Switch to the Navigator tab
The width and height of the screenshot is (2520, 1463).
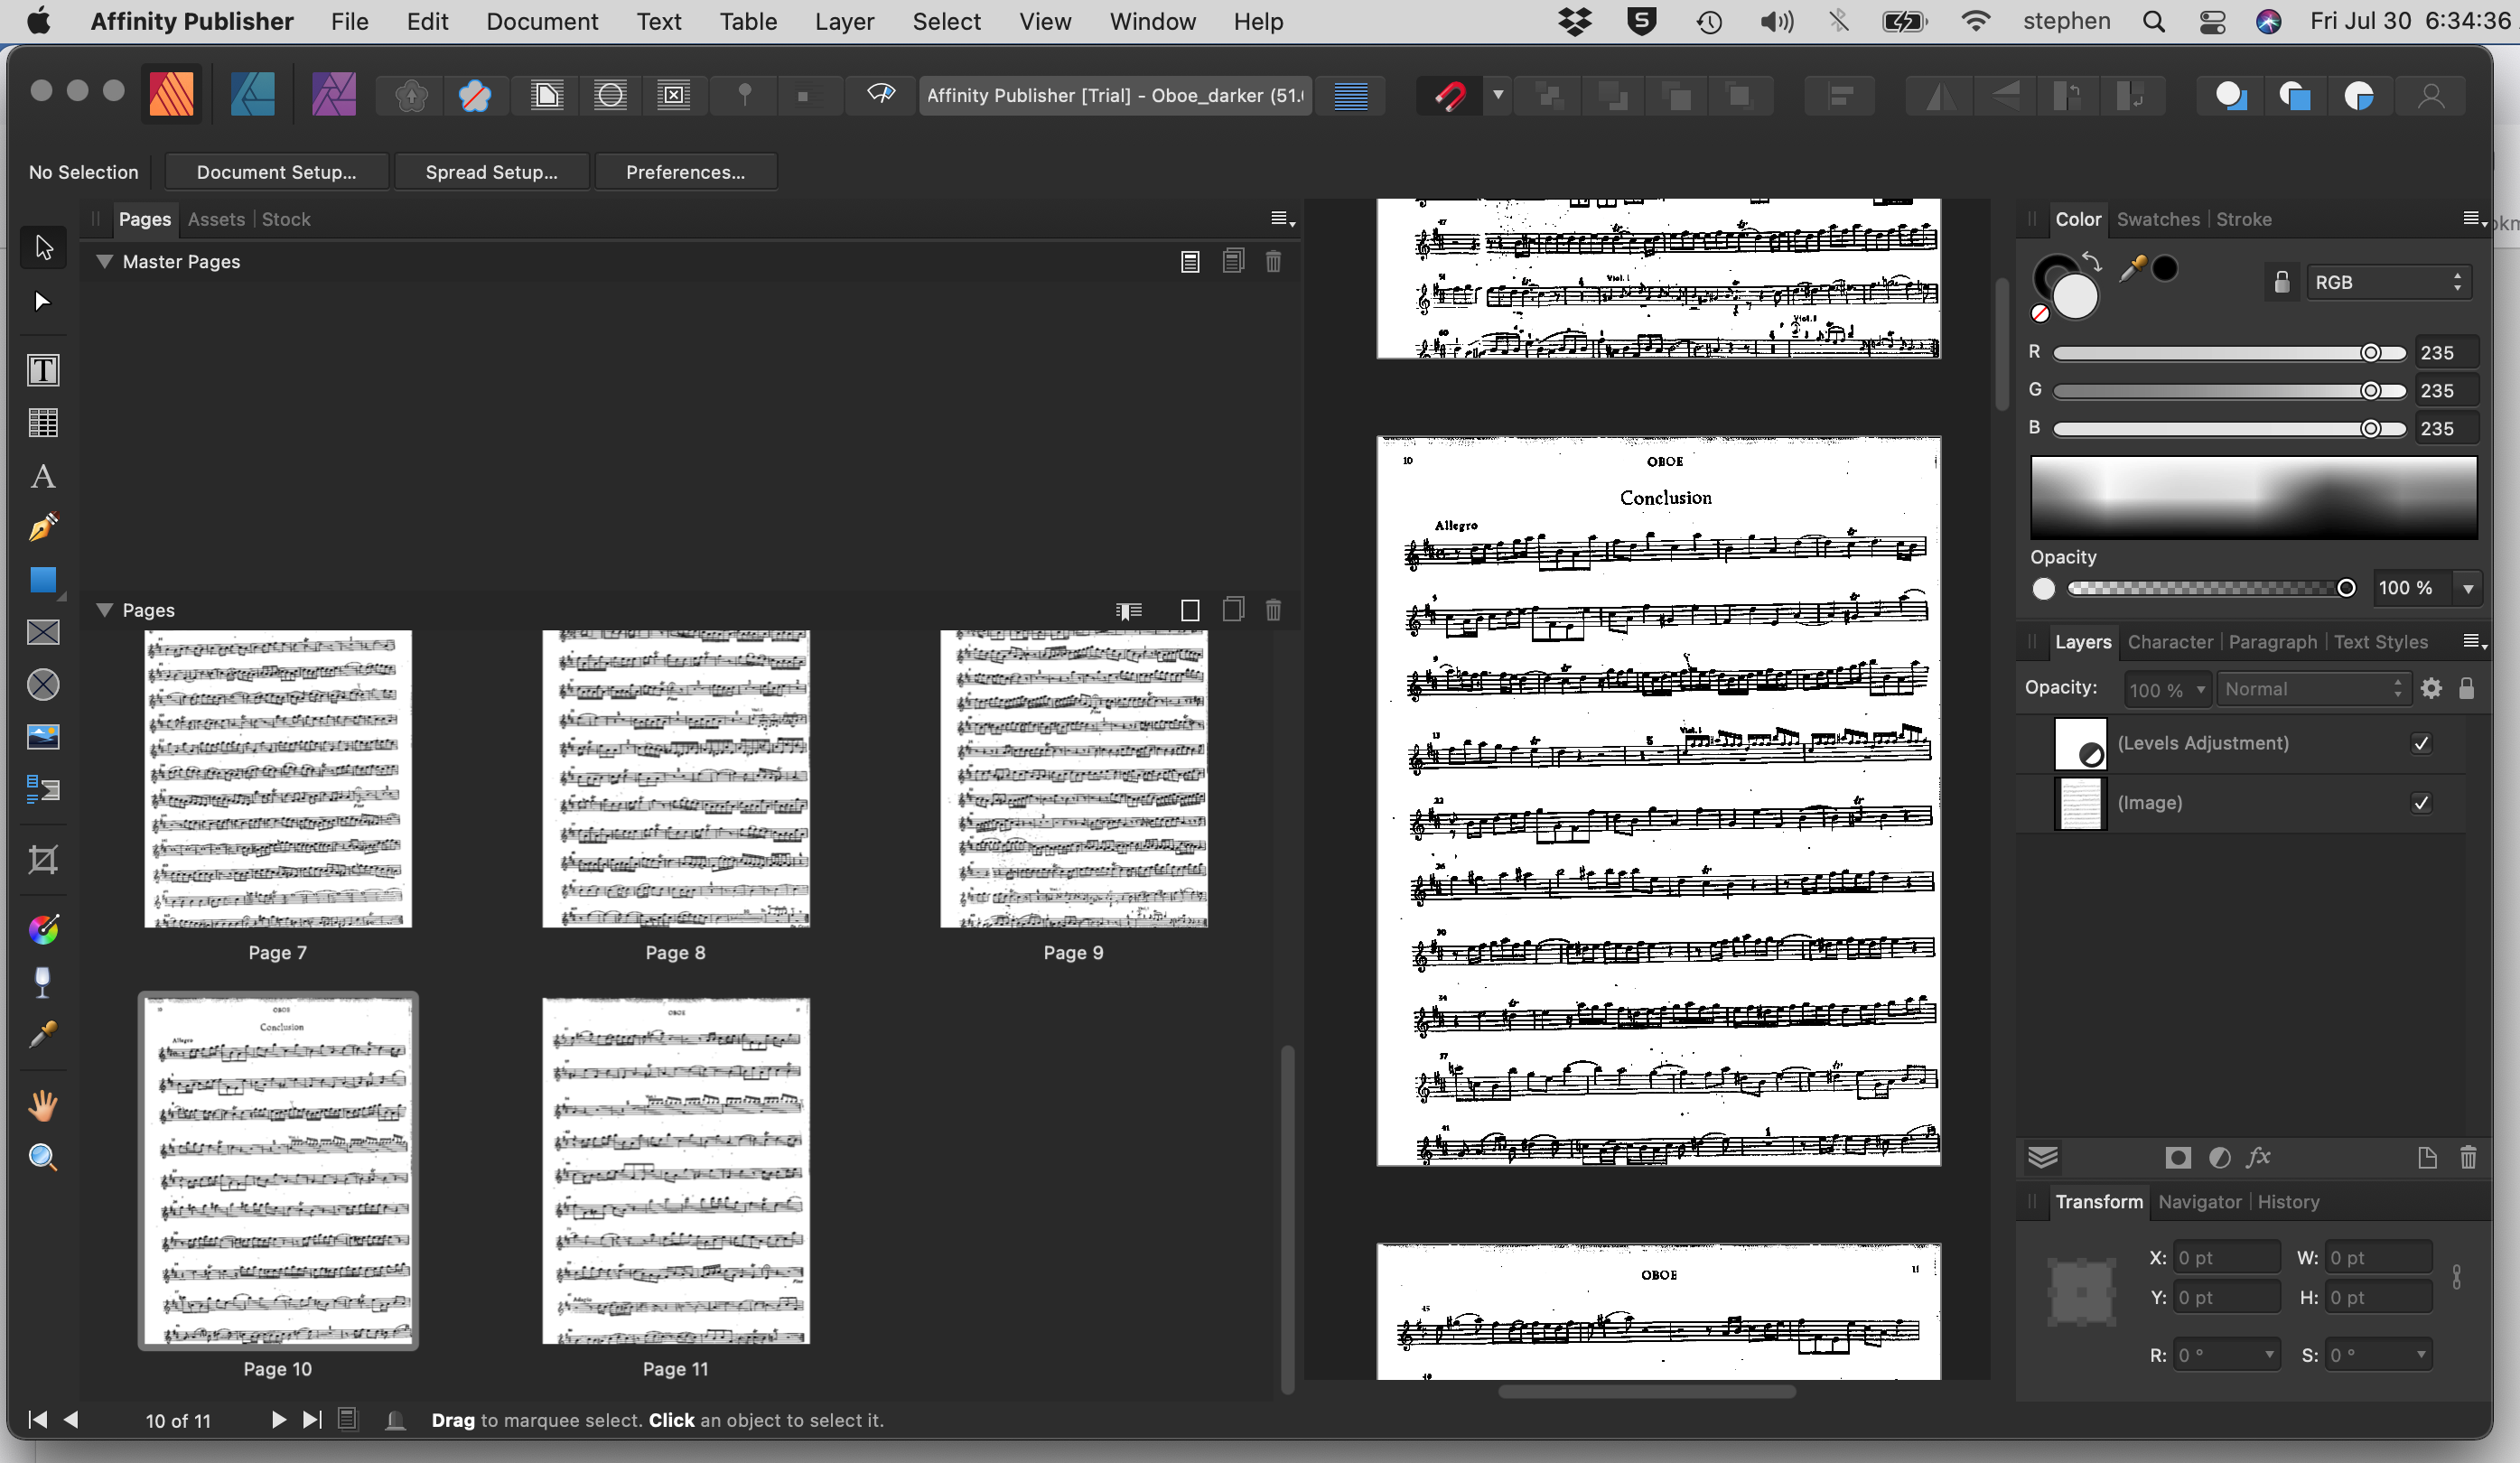[x=2199, y=1202]
